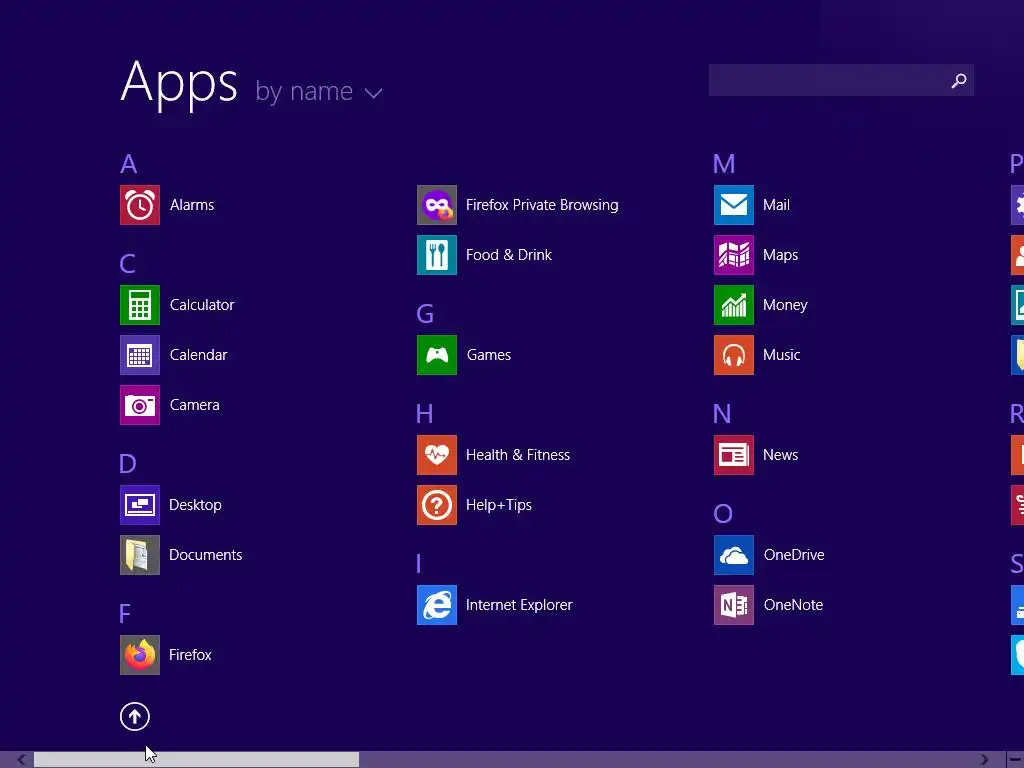
Task: Select the letter M group header
Action: tap(724, 164)
